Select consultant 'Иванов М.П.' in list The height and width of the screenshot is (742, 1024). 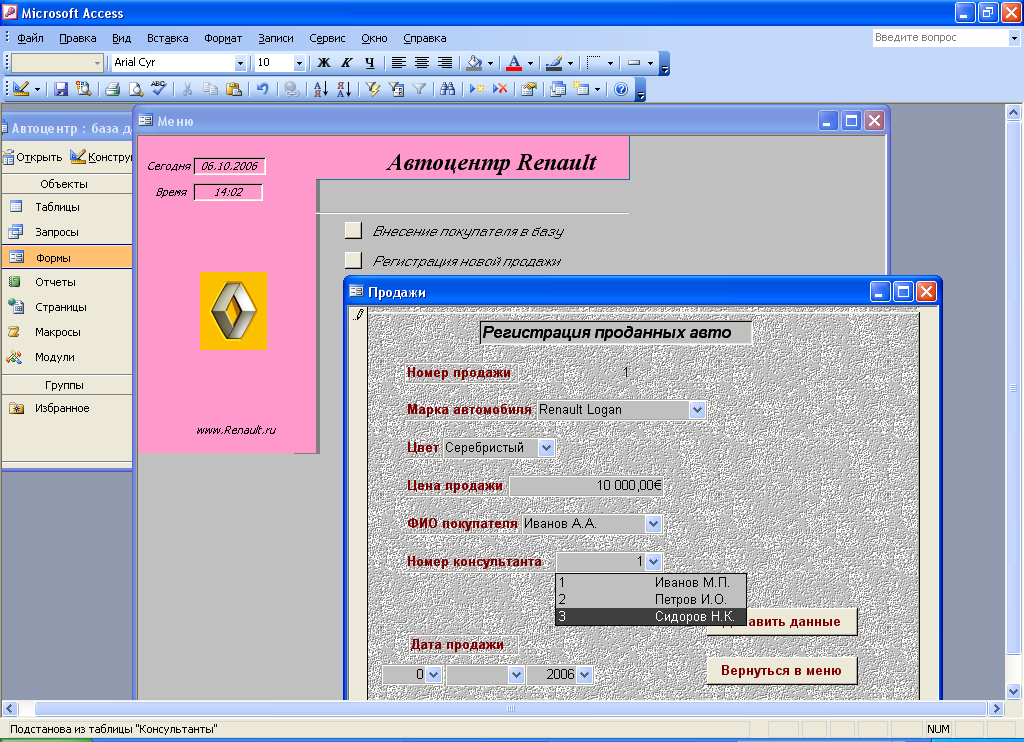[650, 582]
